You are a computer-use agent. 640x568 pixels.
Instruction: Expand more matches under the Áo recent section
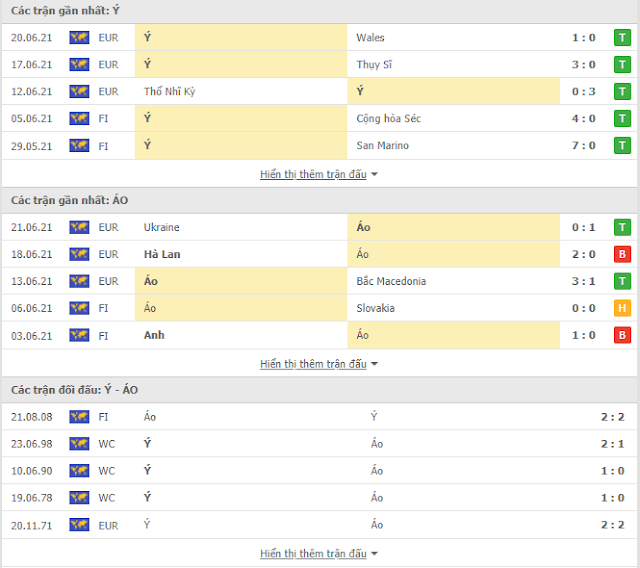coord(319,364)
